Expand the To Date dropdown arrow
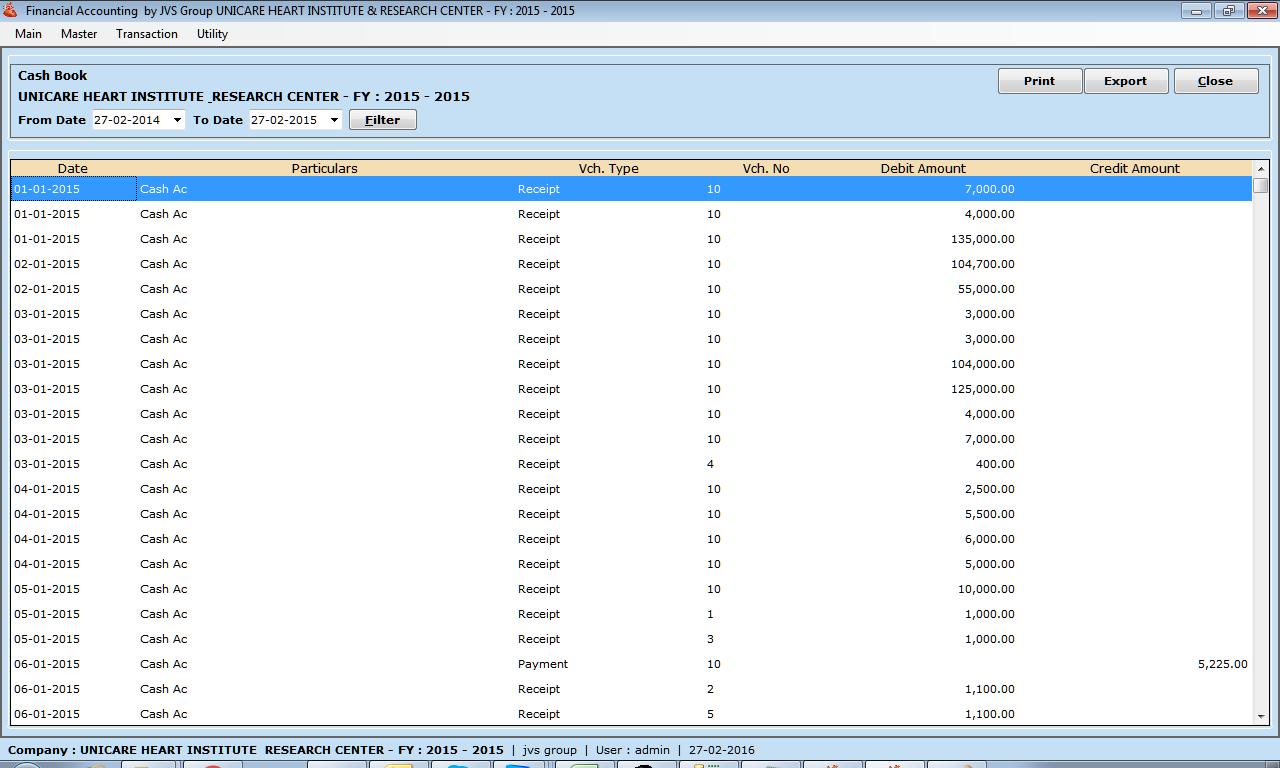 click(x=334, y=120)
